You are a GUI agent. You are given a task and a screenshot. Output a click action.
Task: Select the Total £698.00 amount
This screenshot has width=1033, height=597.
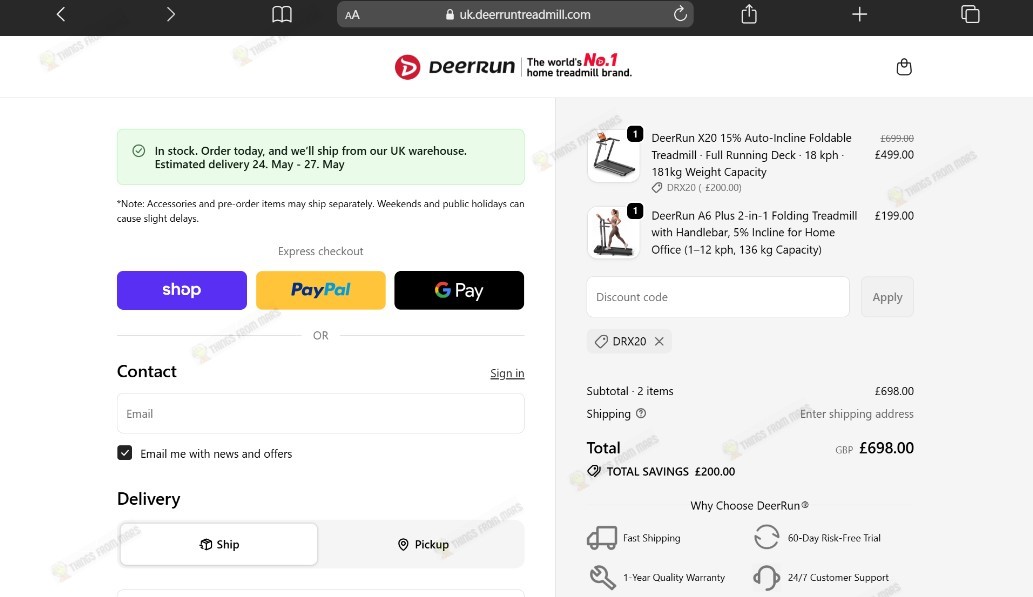click(x=886, y=448)
